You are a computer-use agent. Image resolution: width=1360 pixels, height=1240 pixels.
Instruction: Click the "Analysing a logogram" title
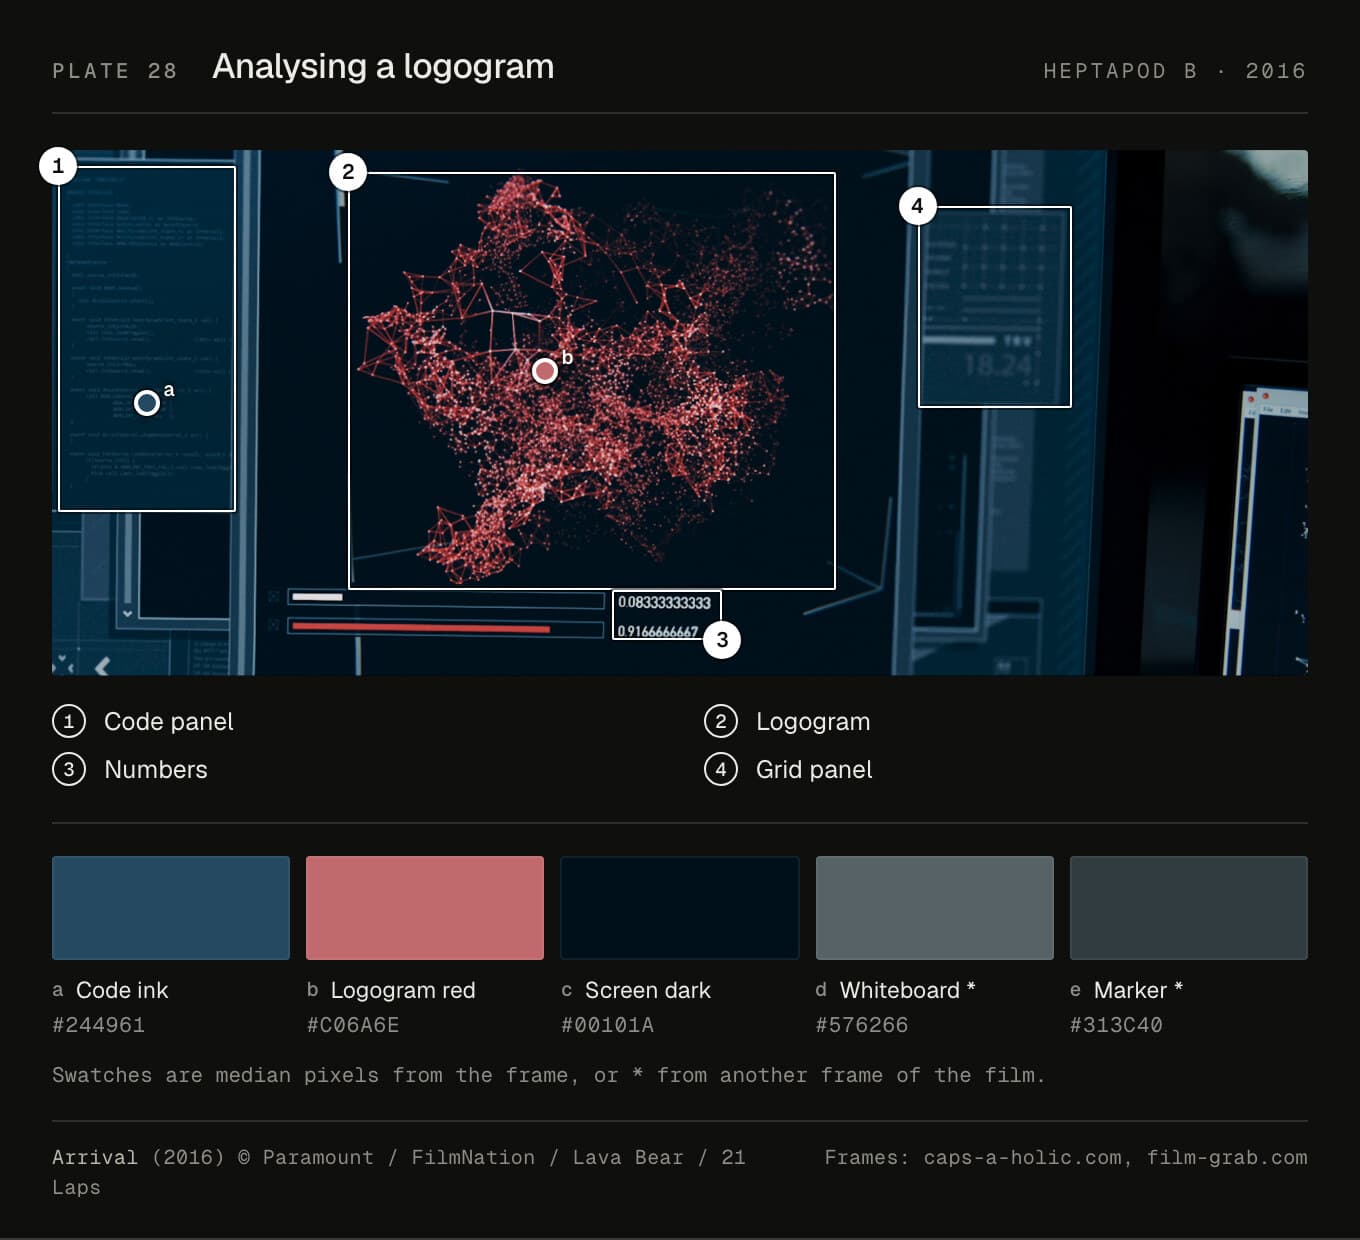point(383,67)
